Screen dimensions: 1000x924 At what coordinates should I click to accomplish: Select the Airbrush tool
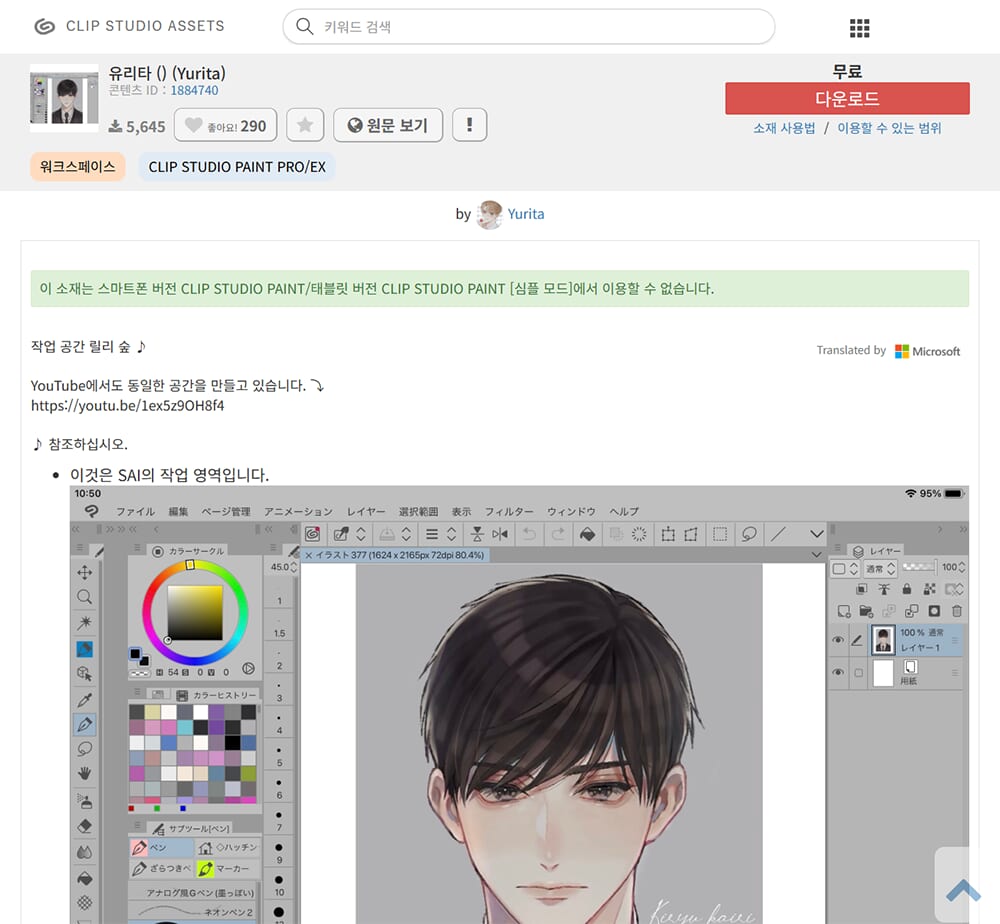coord(84,800)
